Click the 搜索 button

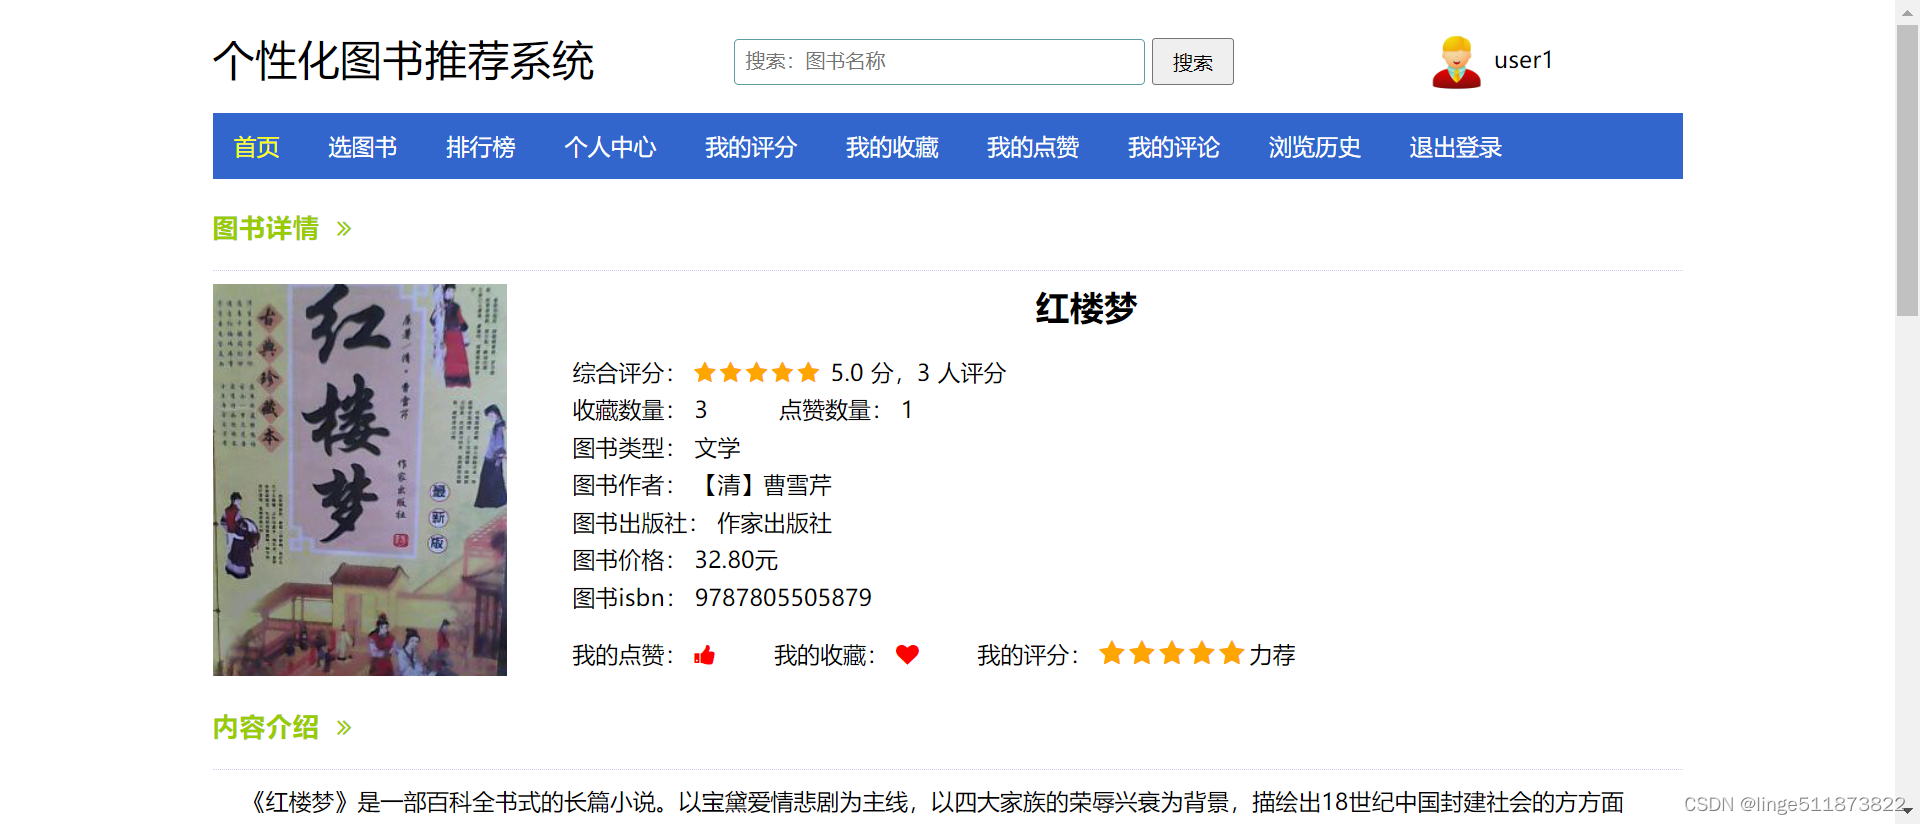1192,62
